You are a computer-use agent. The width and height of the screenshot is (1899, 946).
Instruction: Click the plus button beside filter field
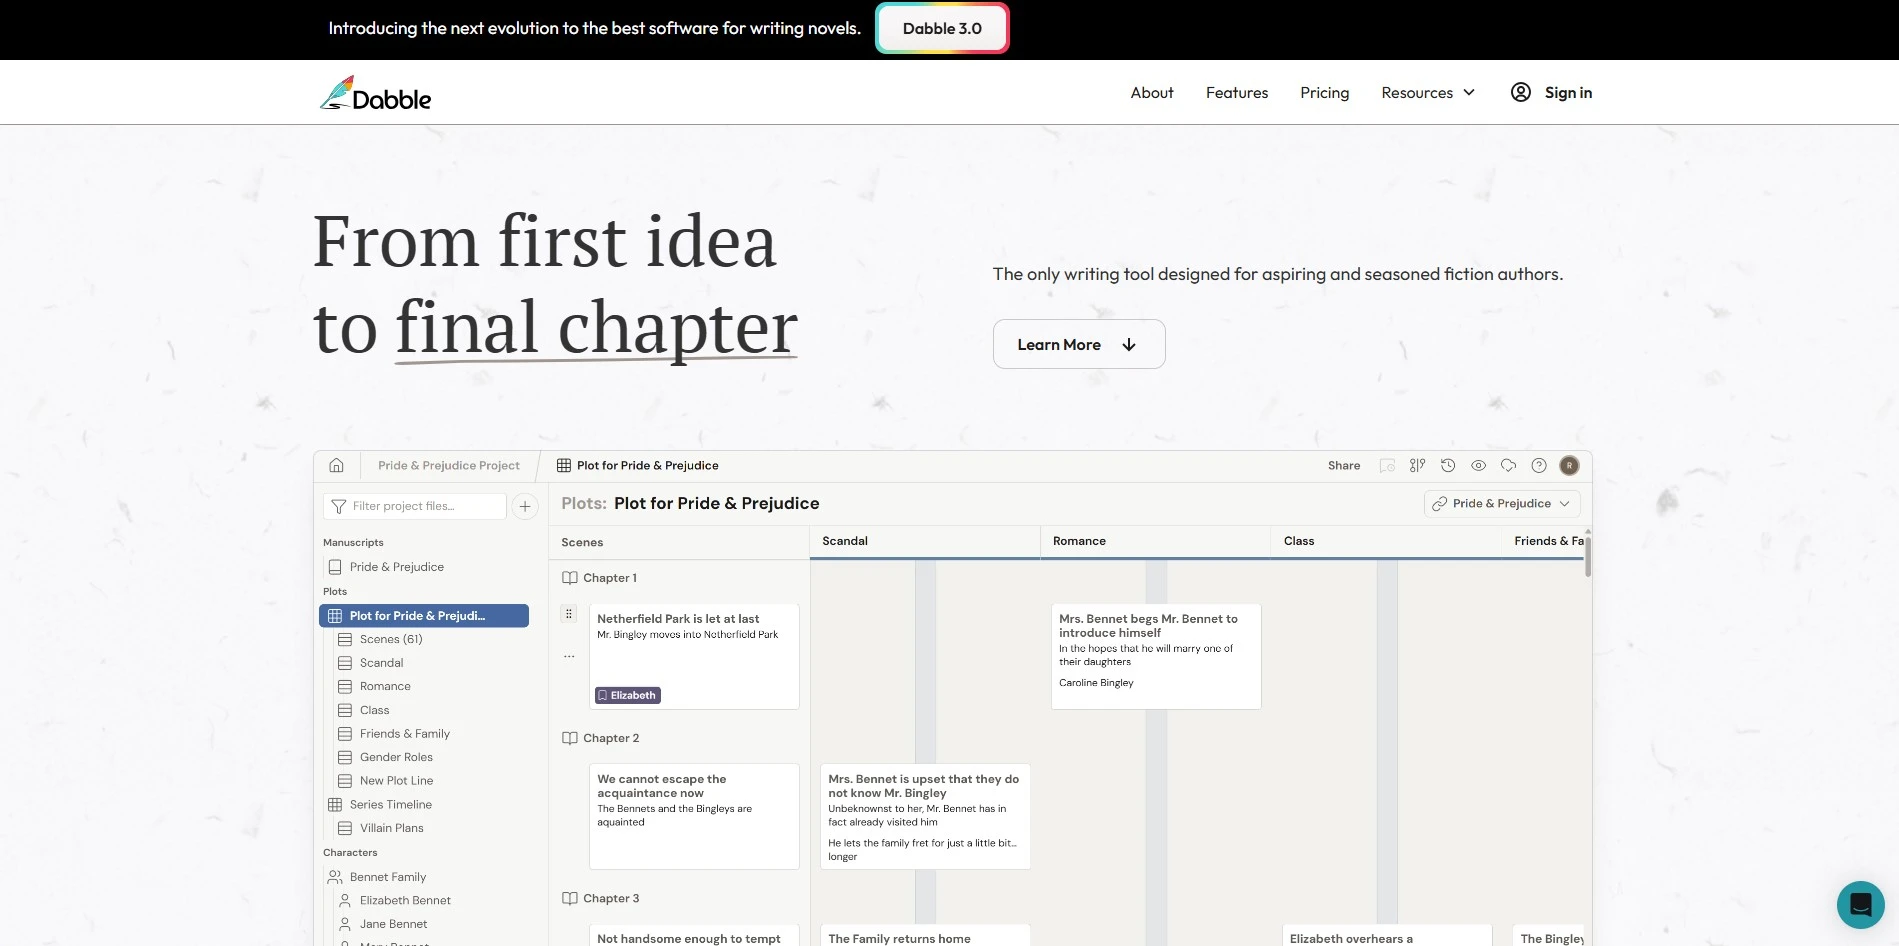[x=525, y=506]
